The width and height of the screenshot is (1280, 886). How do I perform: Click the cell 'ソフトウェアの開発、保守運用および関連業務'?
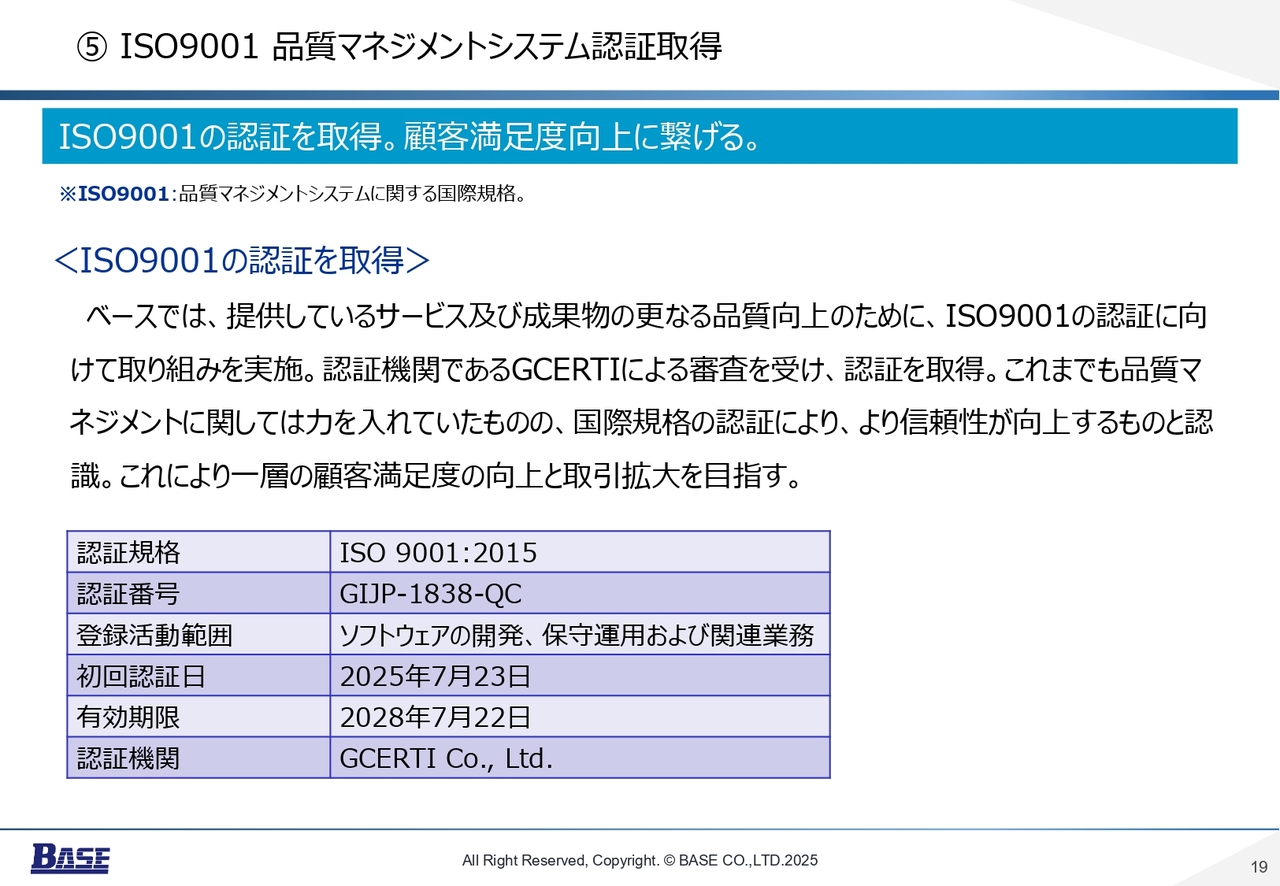pos(580,634)
